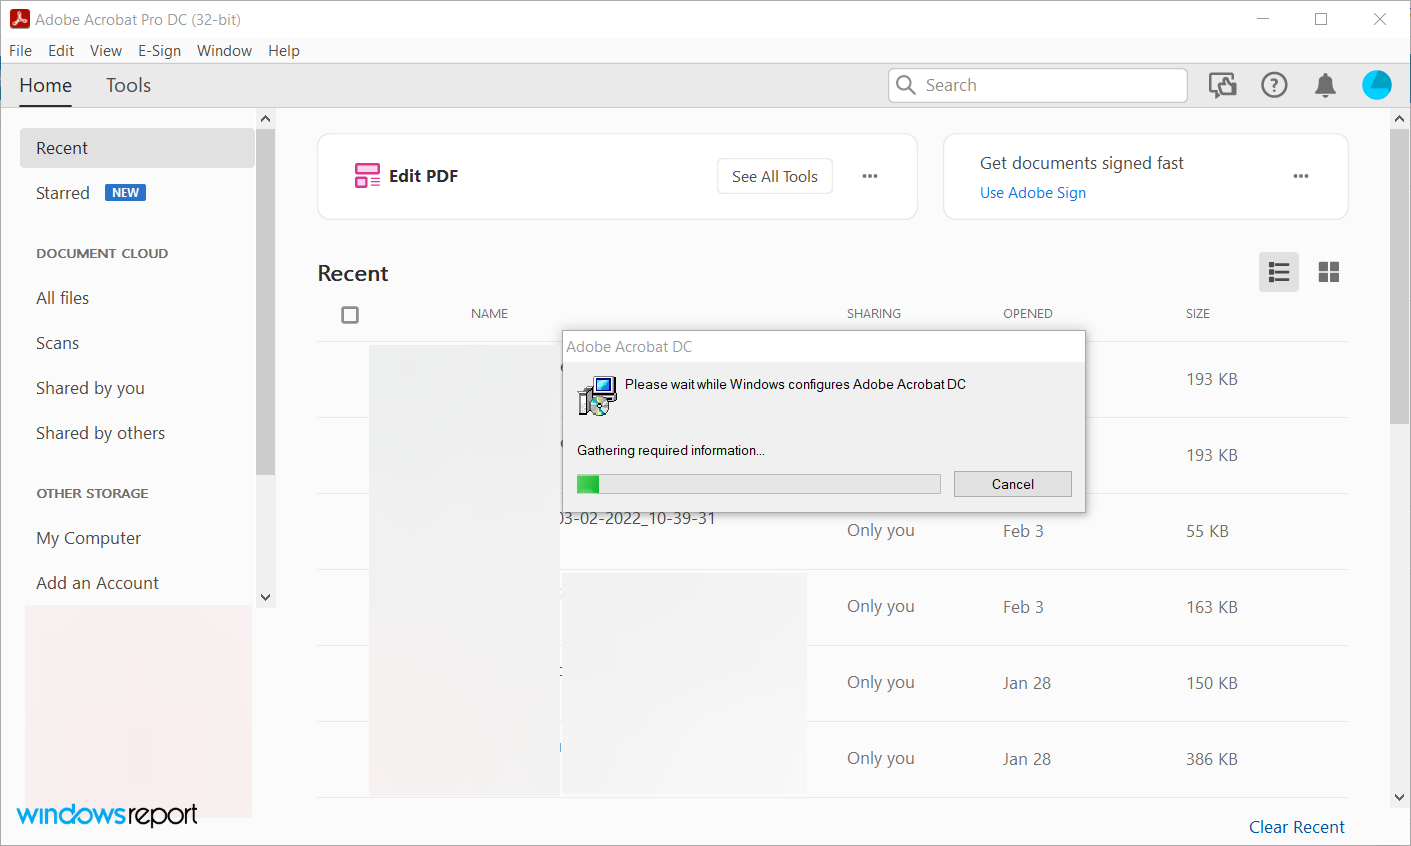Screen dimensions: 1411x846
Task: Click Add an Account
Action: tap(98, 583)
